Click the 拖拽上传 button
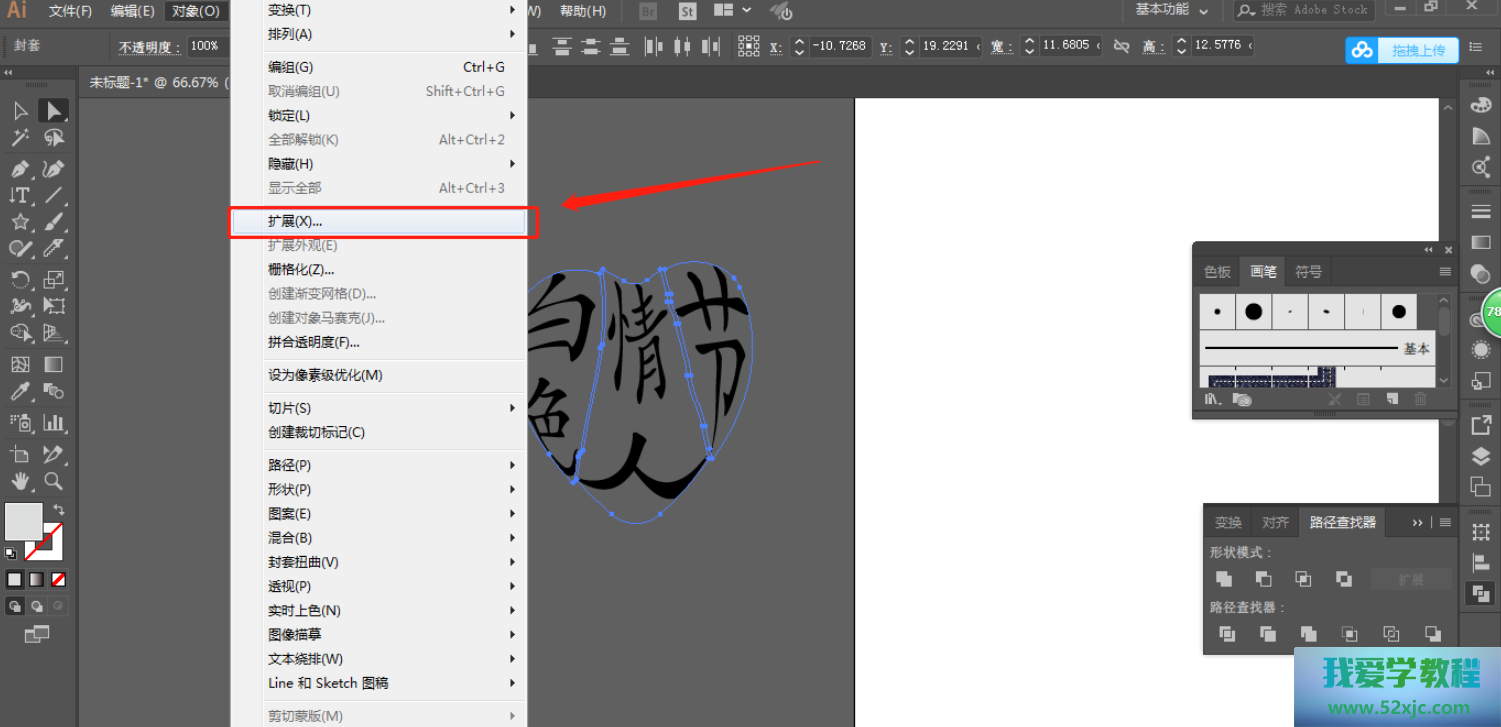The width and height of the screenshot is (1501, 727). point(1401,50)
